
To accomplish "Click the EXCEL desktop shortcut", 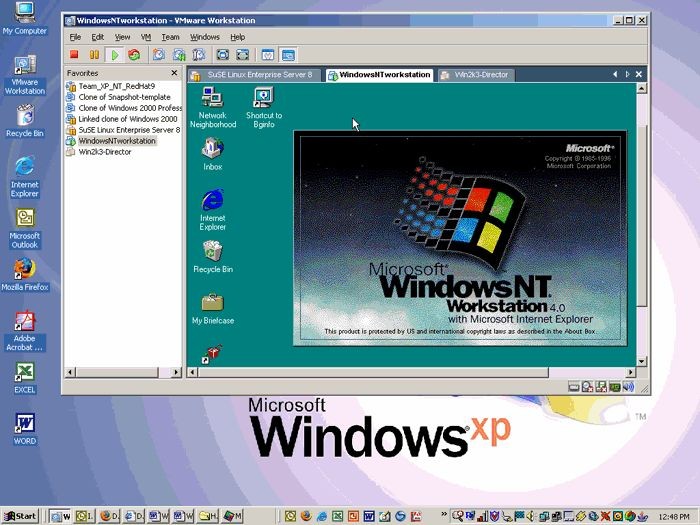I will tap(25, 378).
